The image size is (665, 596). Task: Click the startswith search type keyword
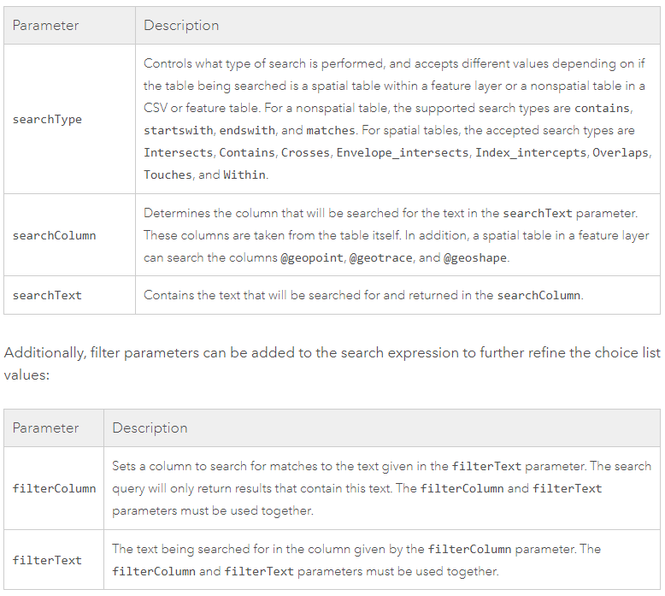(176, 131)
